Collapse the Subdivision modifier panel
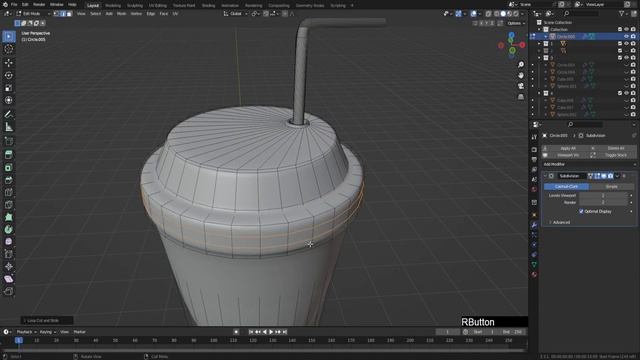This screenshot has width=640, height=360. (x=545, y=176)
